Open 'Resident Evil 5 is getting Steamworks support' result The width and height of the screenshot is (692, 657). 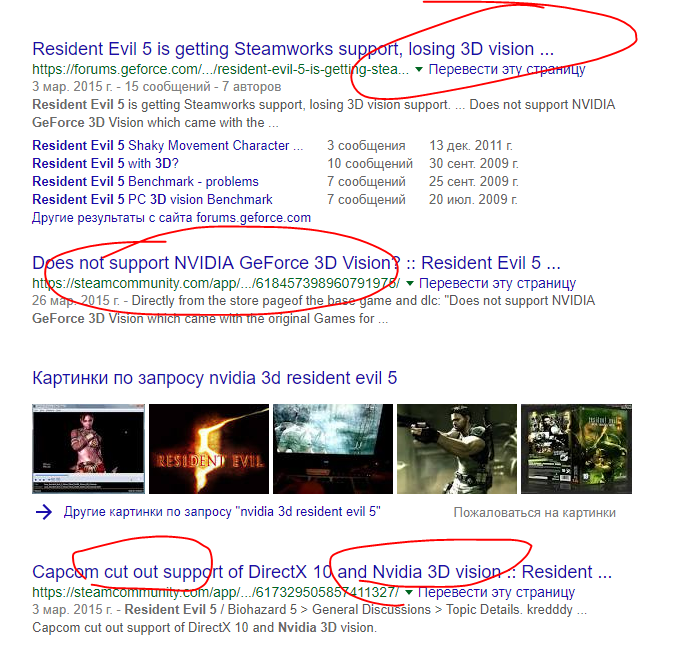pyautogui.click(x=293, y=49)
